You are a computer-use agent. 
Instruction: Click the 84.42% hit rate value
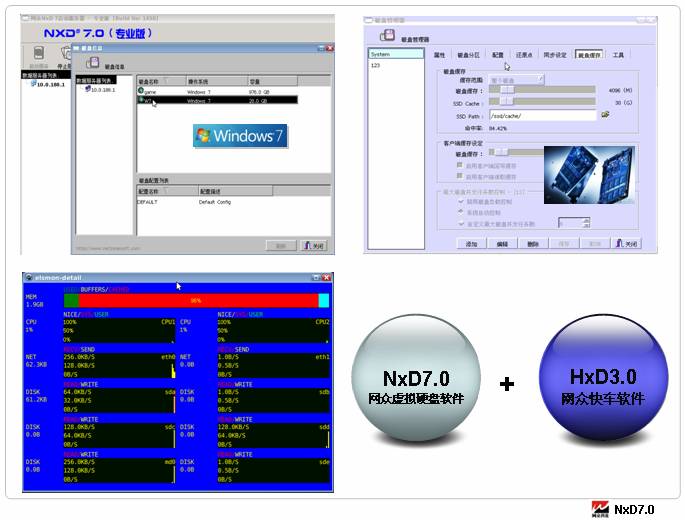(498, 128)
